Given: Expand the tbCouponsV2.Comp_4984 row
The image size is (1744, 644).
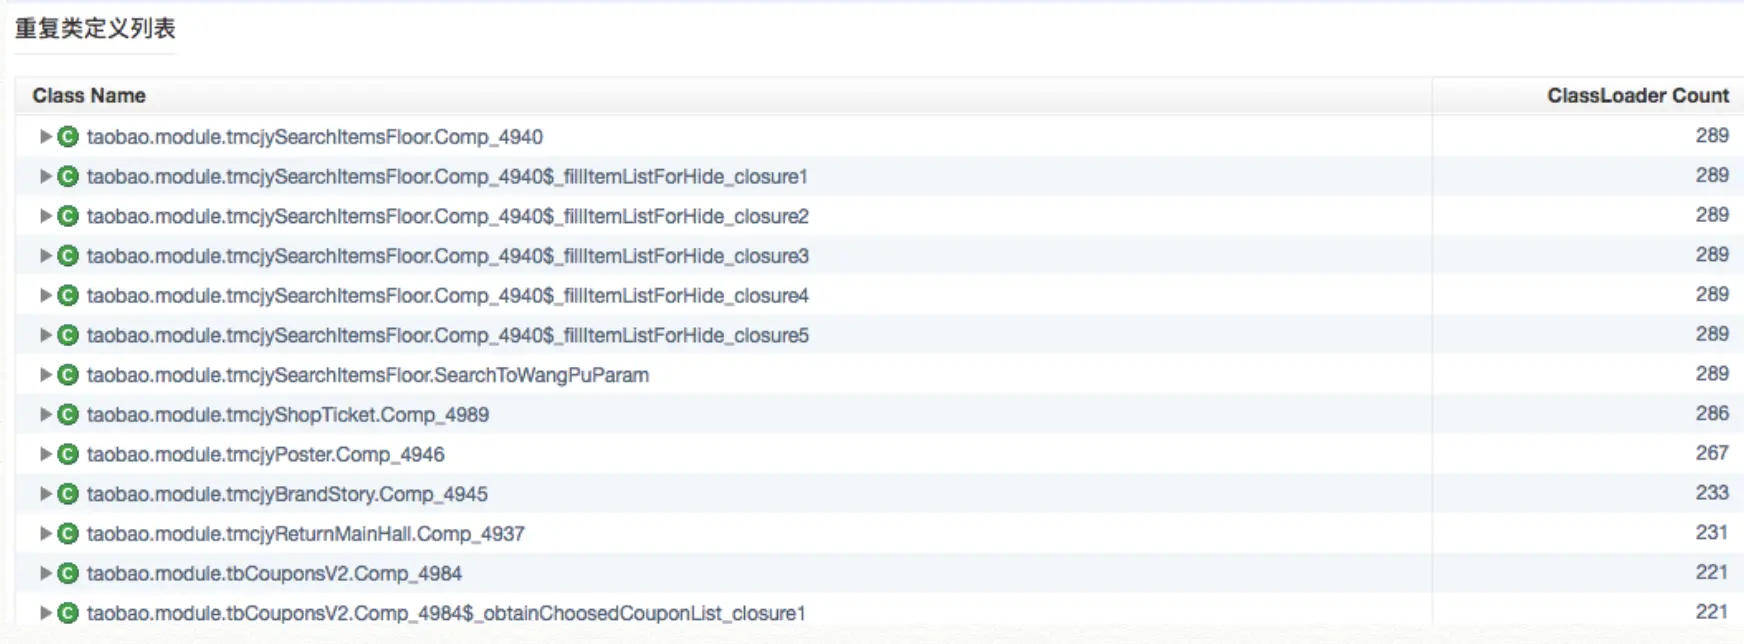Looking at the screenshot, I should 45,573.
